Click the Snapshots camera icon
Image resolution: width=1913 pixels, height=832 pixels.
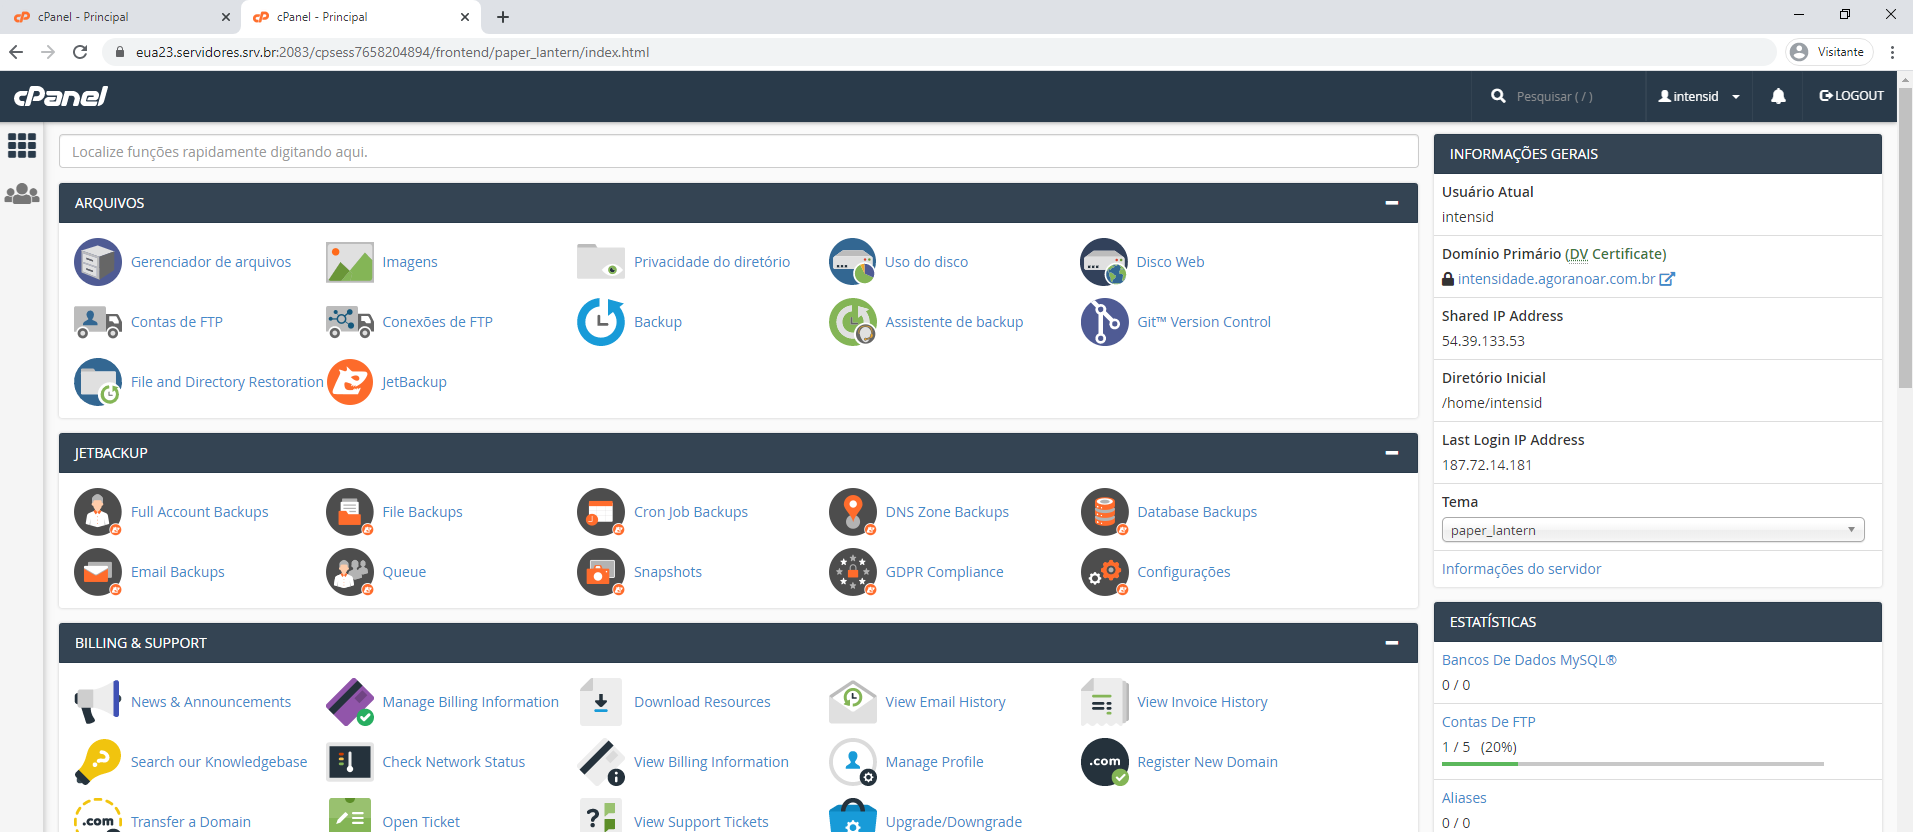tap(601, 572)
